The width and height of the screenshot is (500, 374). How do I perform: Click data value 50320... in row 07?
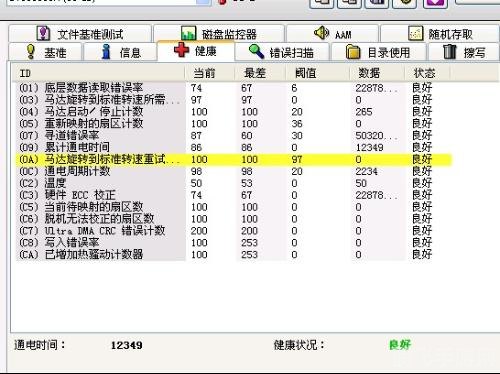(376, 136)
